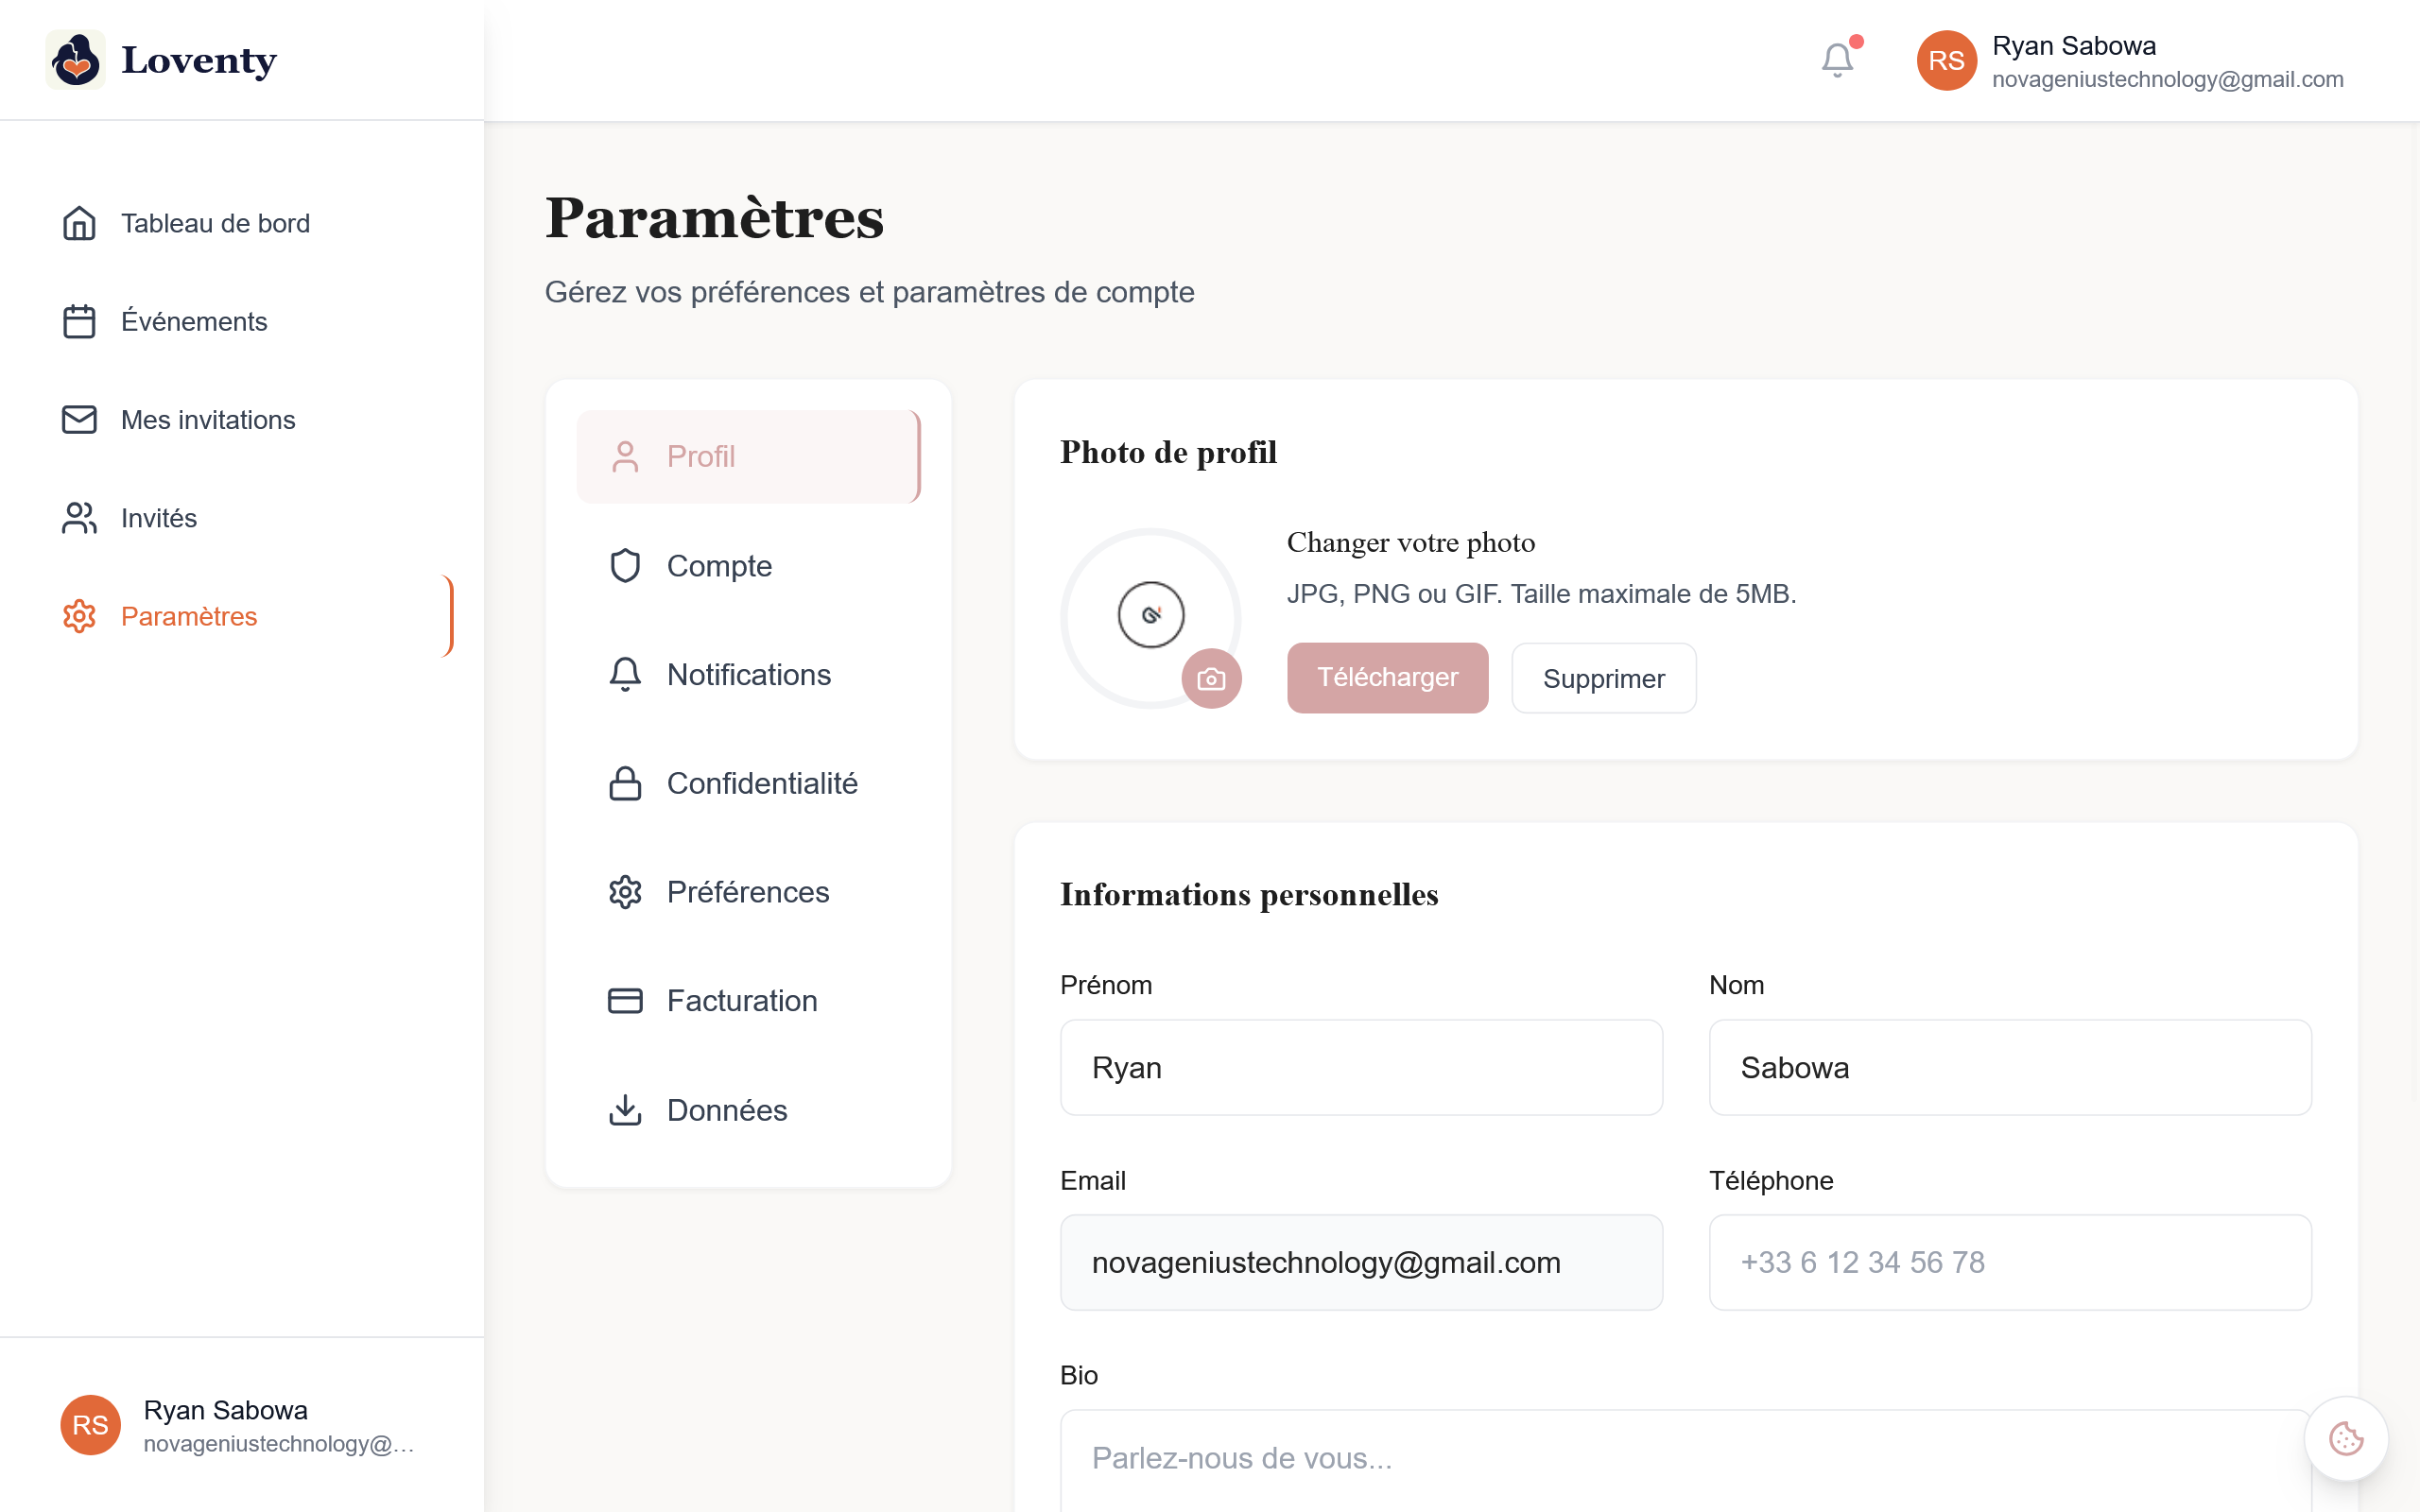Open the cookie settings floating icon
The width and height of the screenshot is (2420, 1512).
[x=2345, y=1438]
